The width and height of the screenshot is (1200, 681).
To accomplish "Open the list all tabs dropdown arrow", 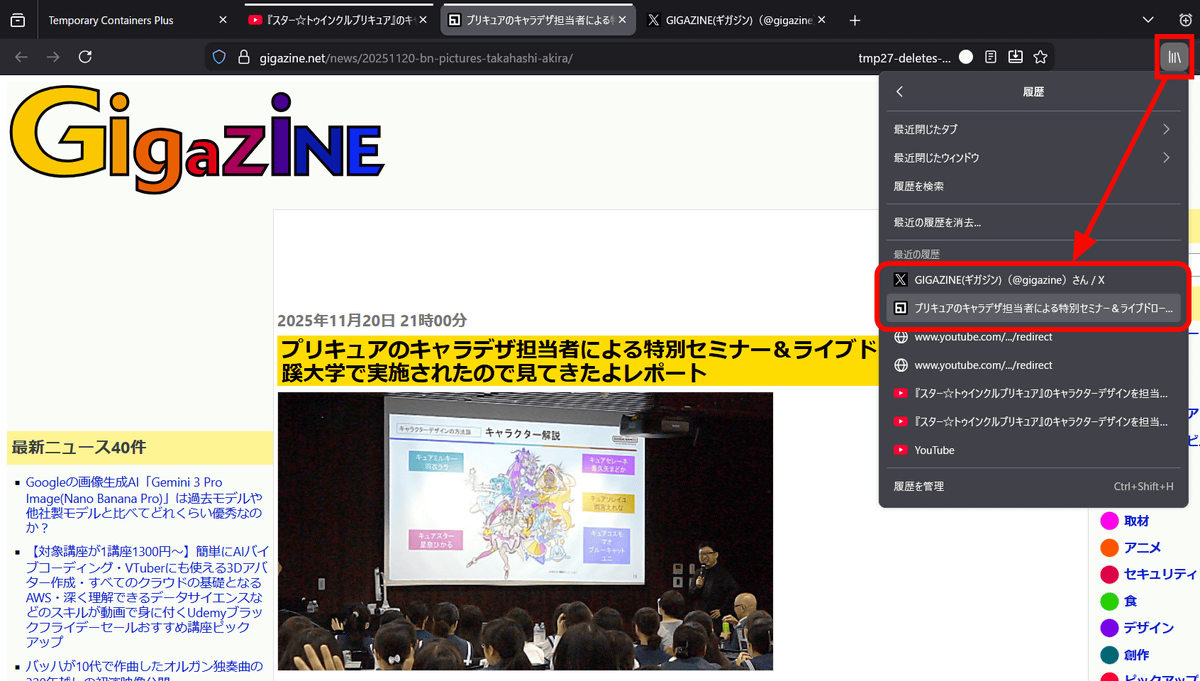I will (x=1148, y=20).
